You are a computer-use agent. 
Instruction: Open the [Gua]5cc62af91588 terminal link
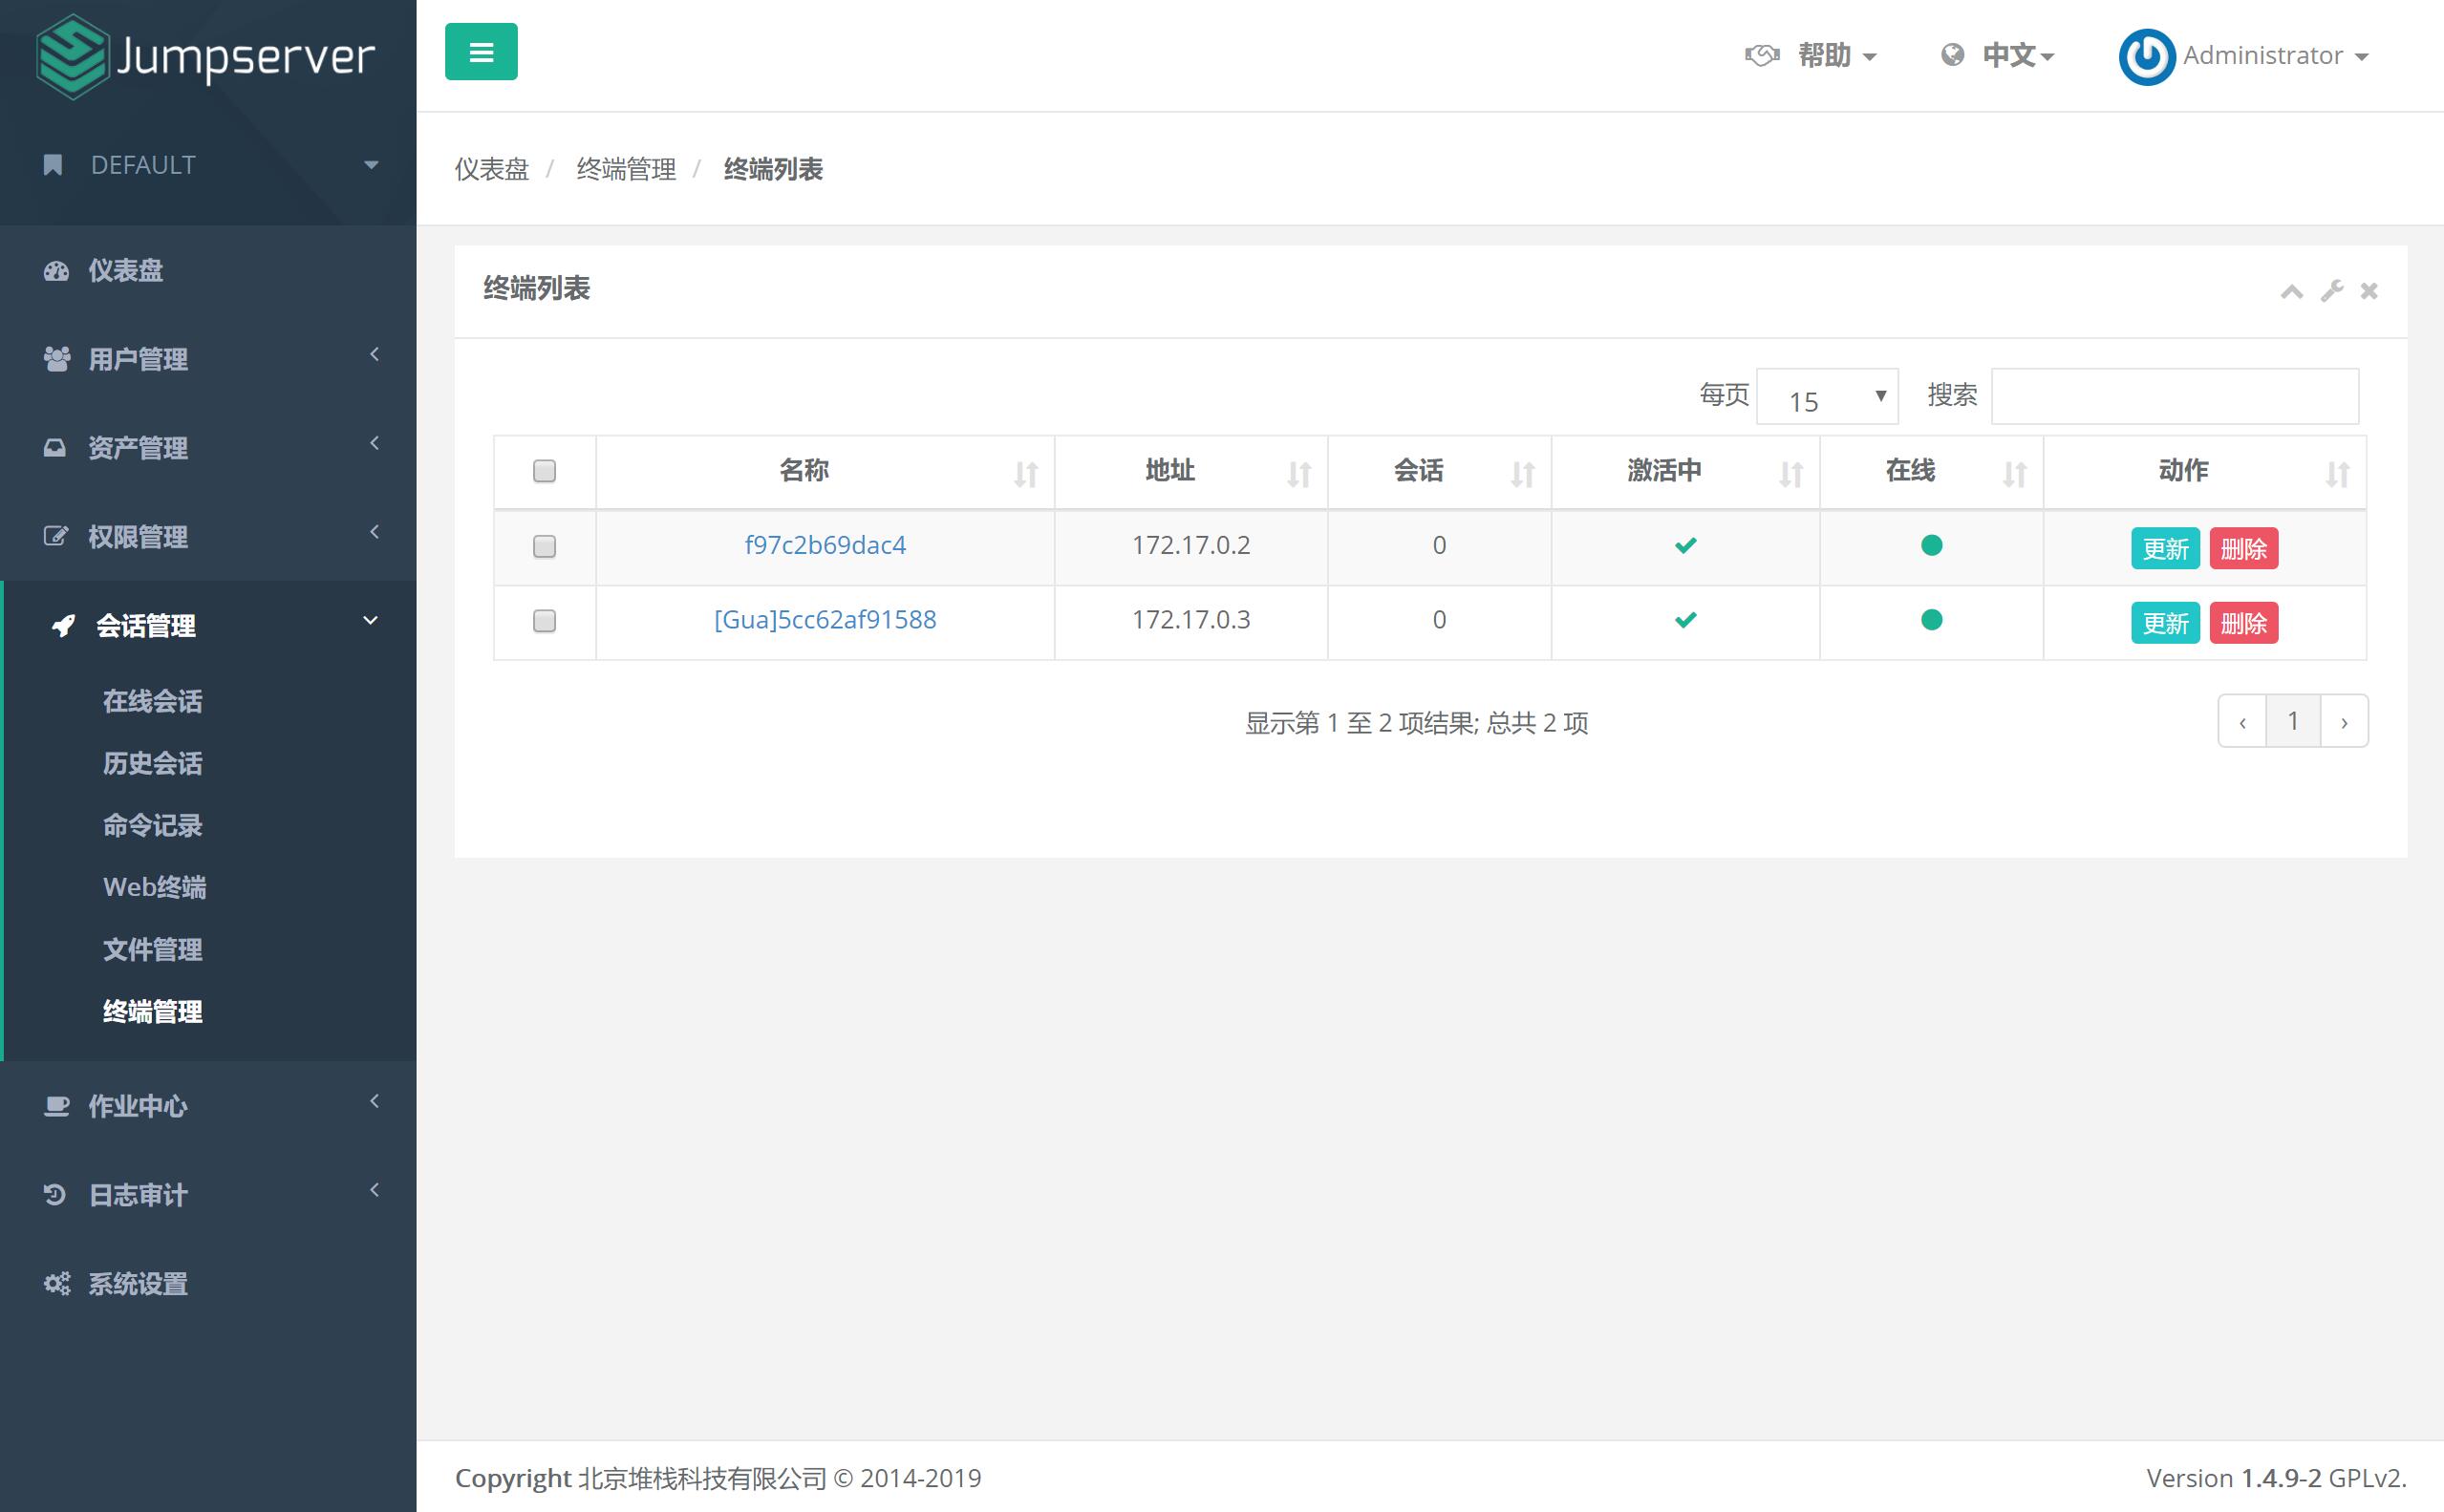click(x=825, y=620)
